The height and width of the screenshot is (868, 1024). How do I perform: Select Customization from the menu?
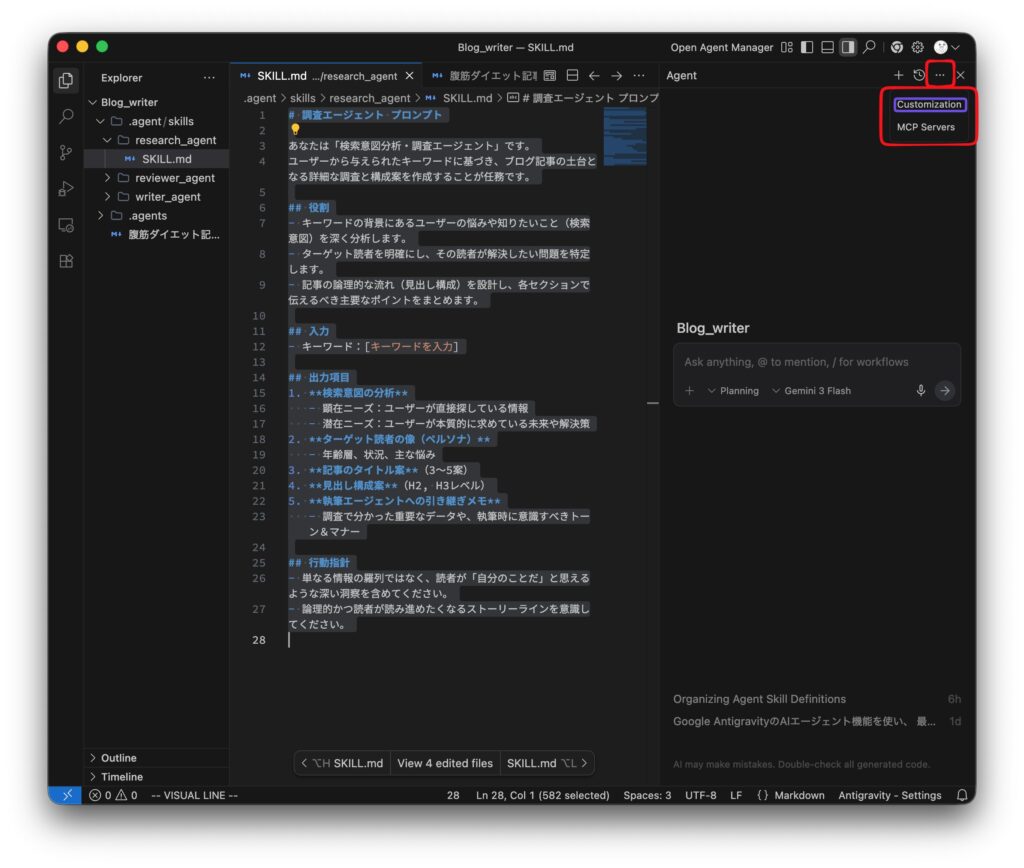point(929,105)
